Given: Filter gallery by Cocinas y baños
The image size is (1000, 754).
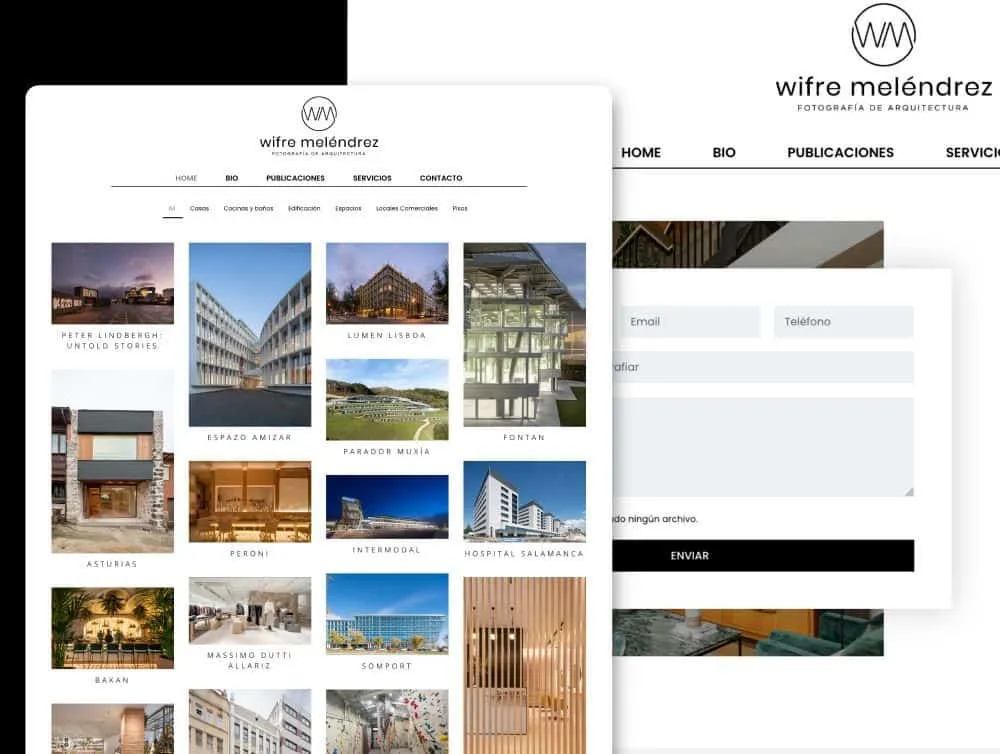Looking at the screenshot, I should [x=248, y=209].
